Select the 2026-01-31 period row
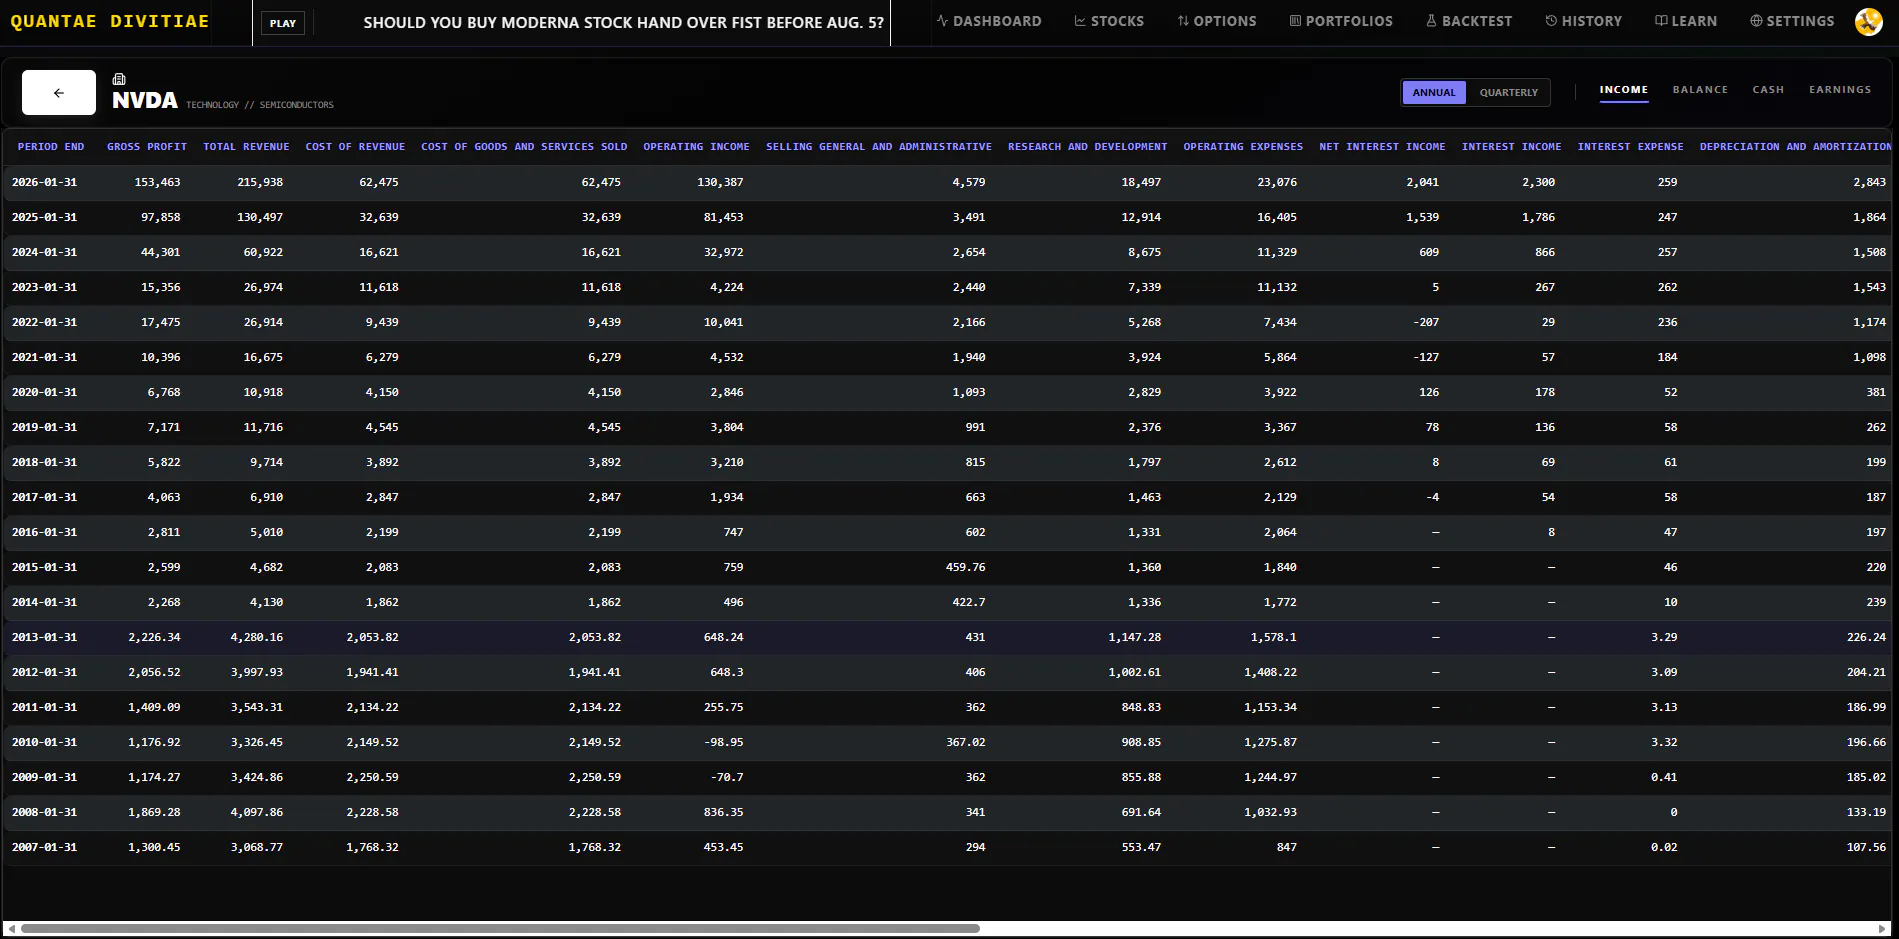This screenshot has width=1899, height=939. point(947,182)
